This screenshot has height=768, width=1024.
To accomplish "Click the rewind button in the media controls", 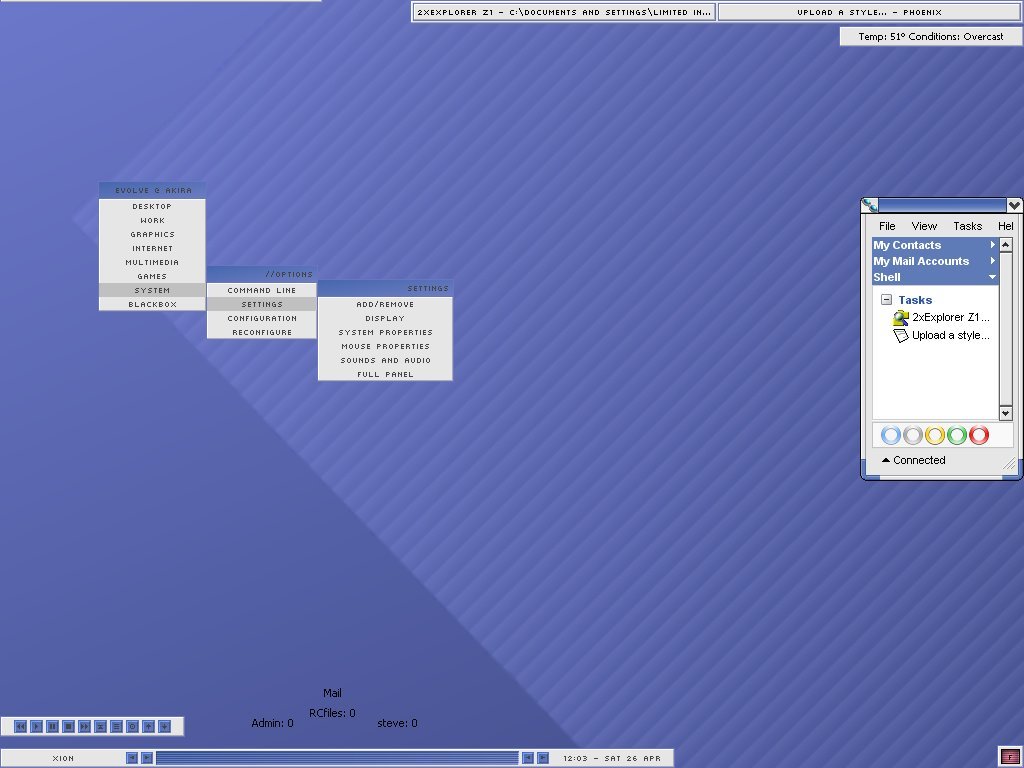I will pyautogui.click(x=20, y=726).
